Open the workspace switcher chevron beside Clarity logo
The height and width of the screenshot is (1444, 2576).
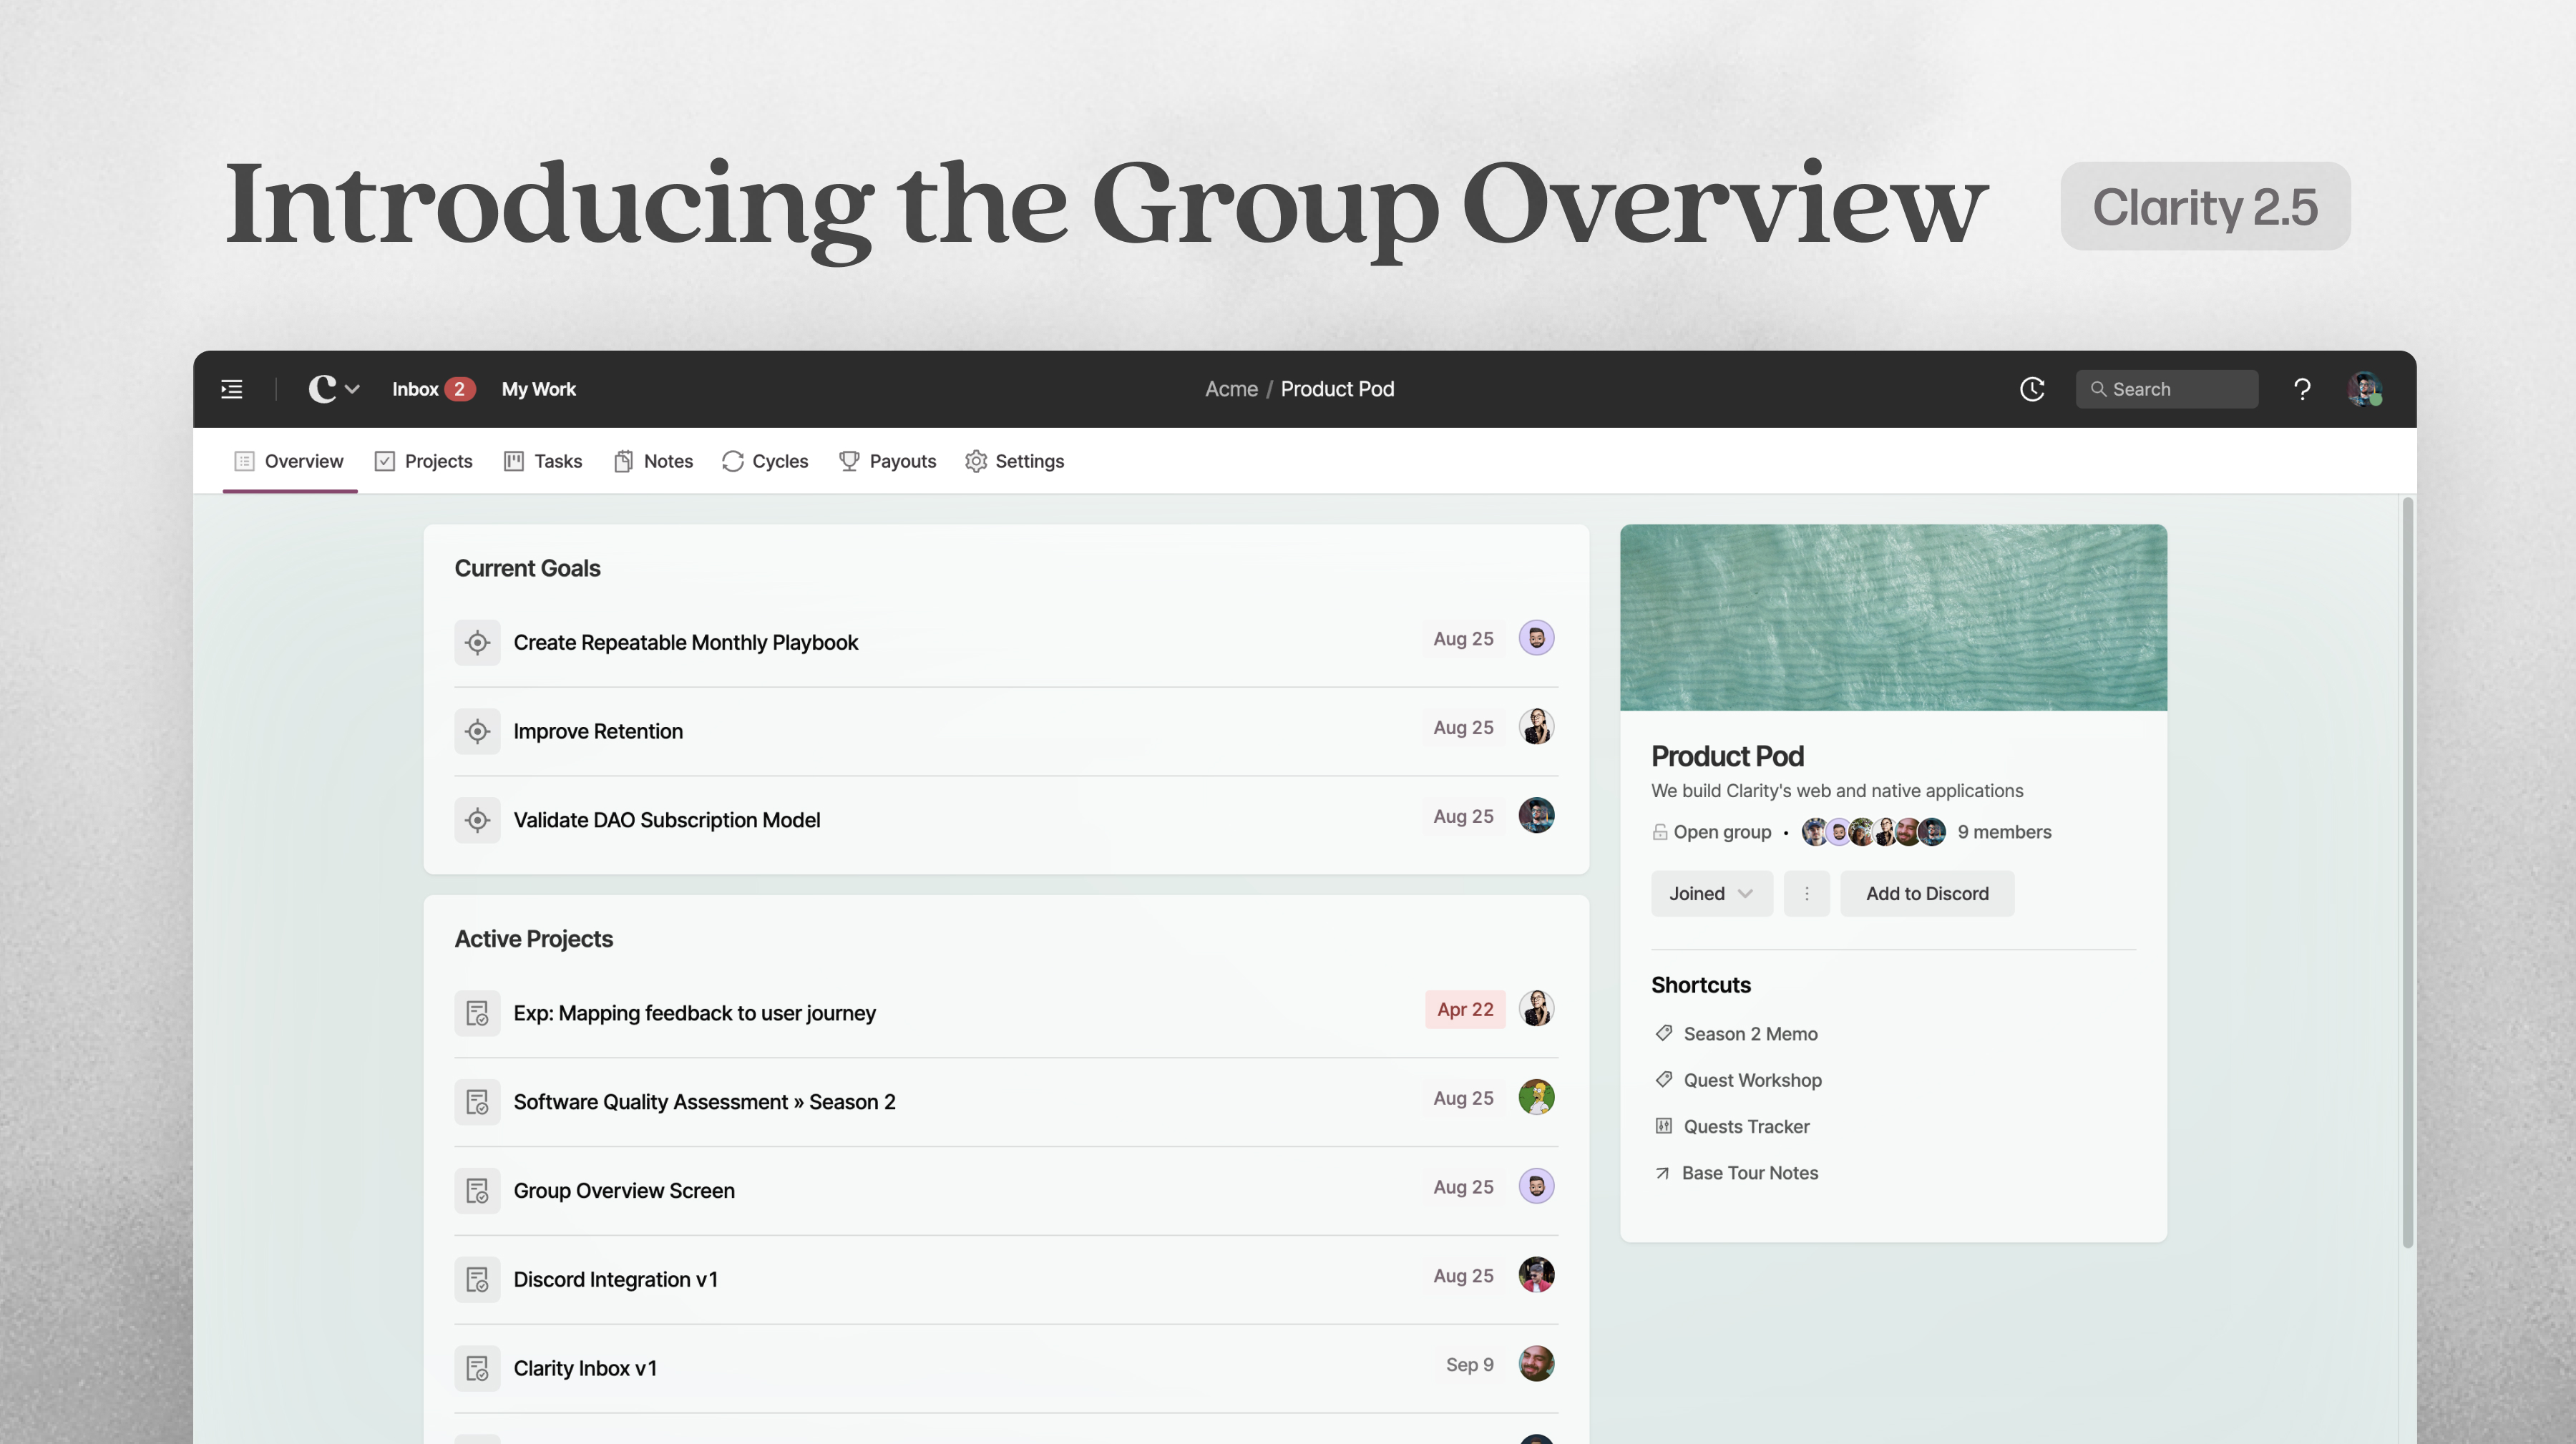(x=352, y=389)
